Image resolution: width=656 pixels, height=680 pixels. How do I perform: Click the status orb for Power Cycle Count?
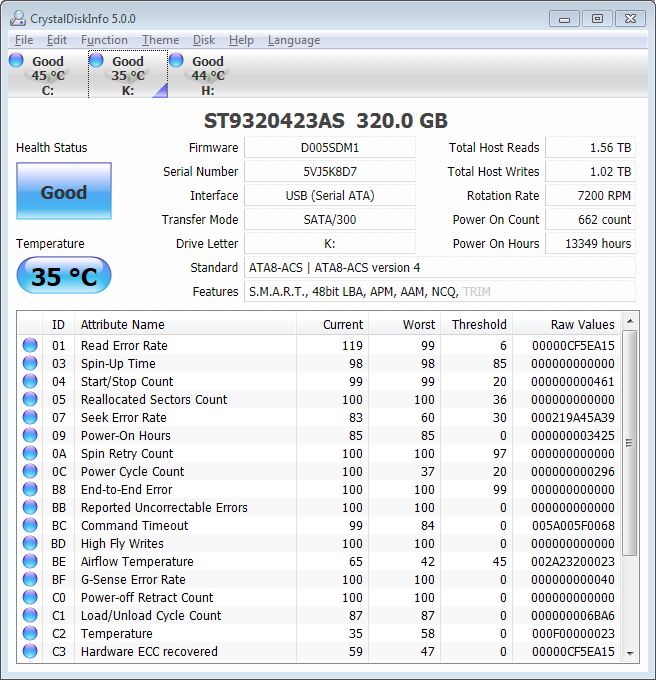tap(30, 471)
